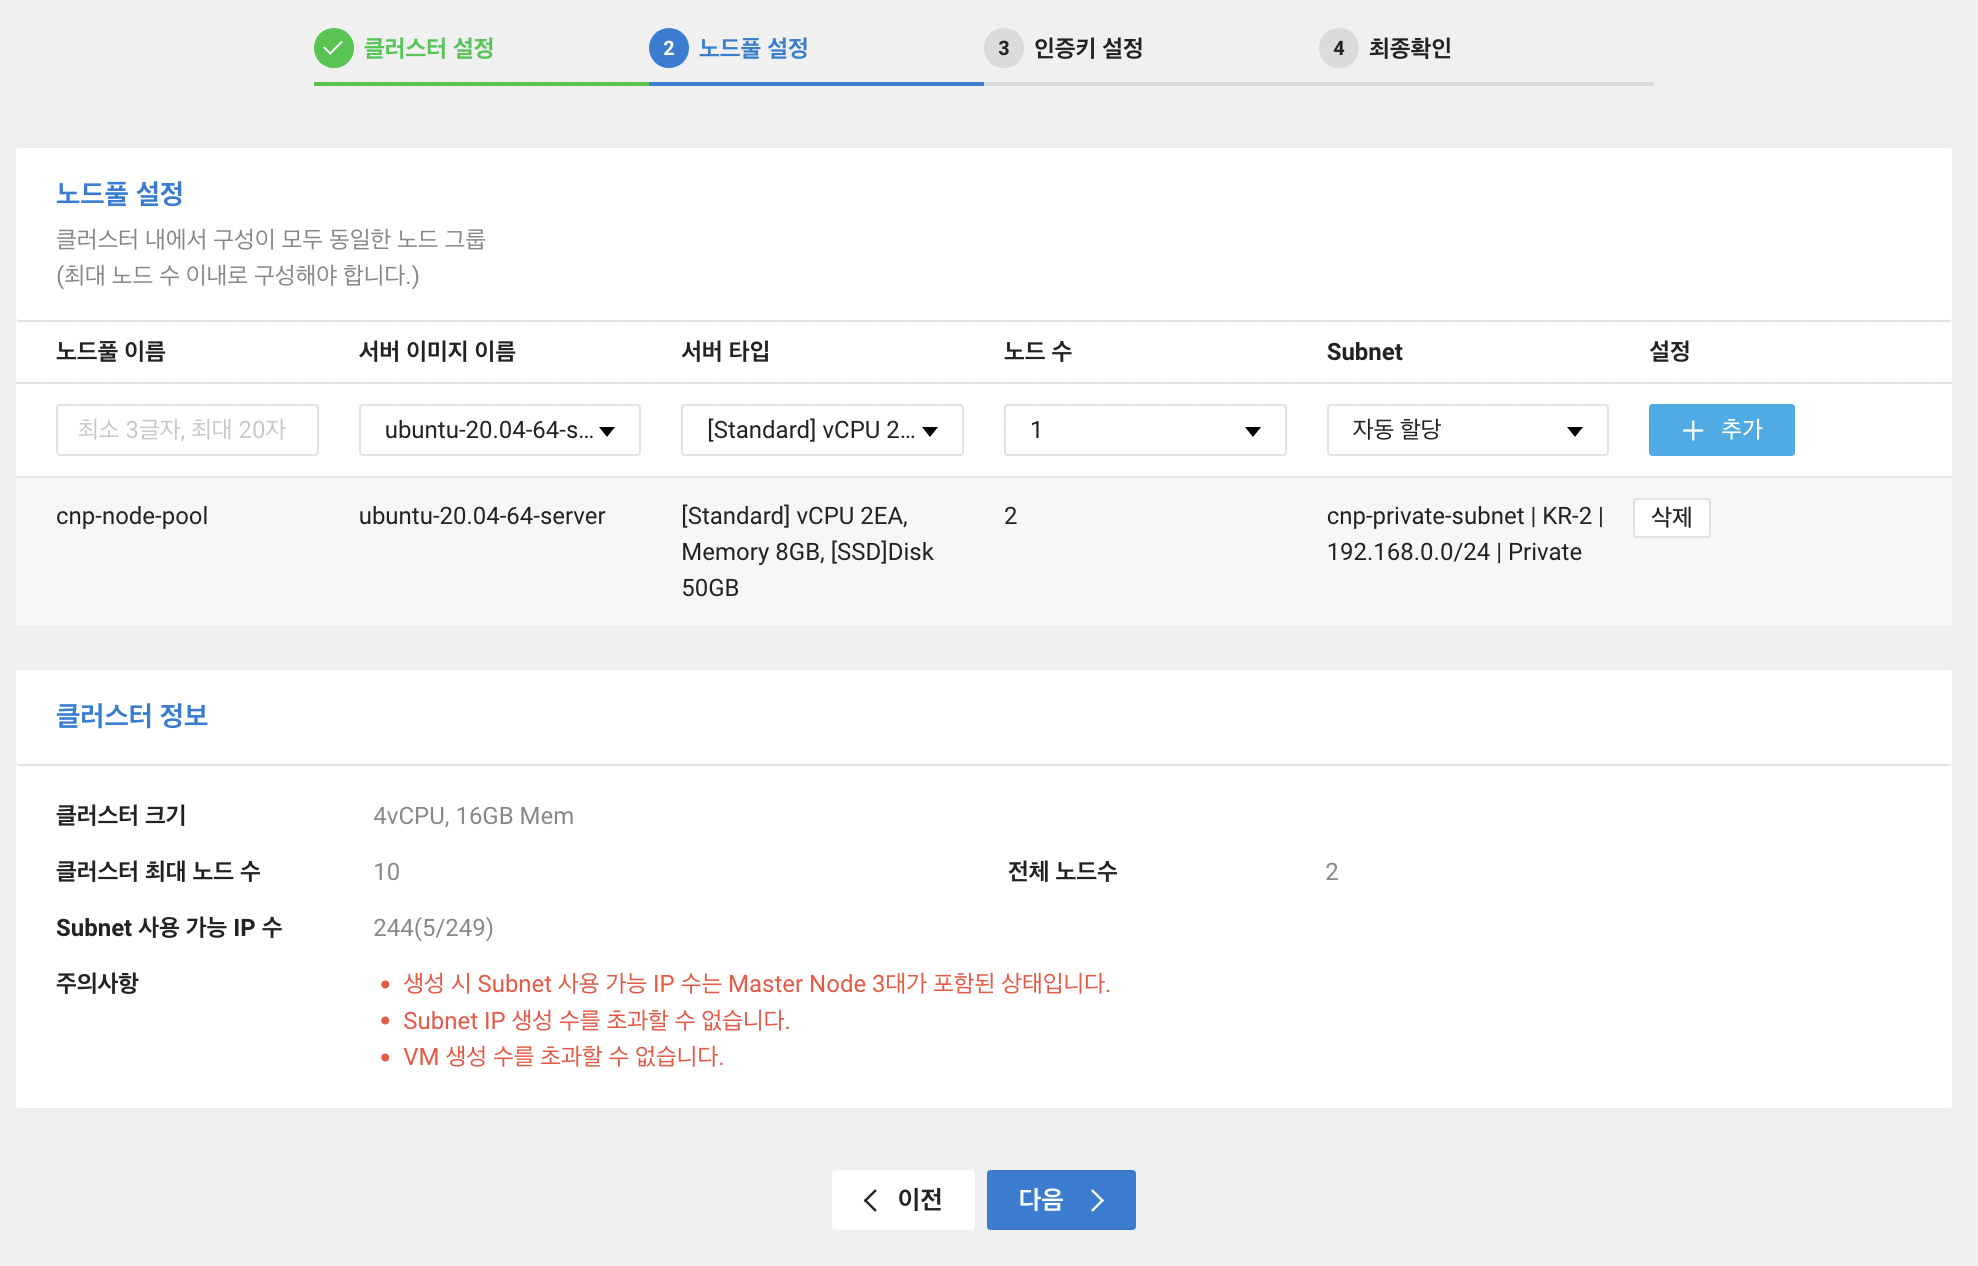Click the left chevron on 이전 button
Viewport: 1978px width, 1266px height.
click(870, 1200)
